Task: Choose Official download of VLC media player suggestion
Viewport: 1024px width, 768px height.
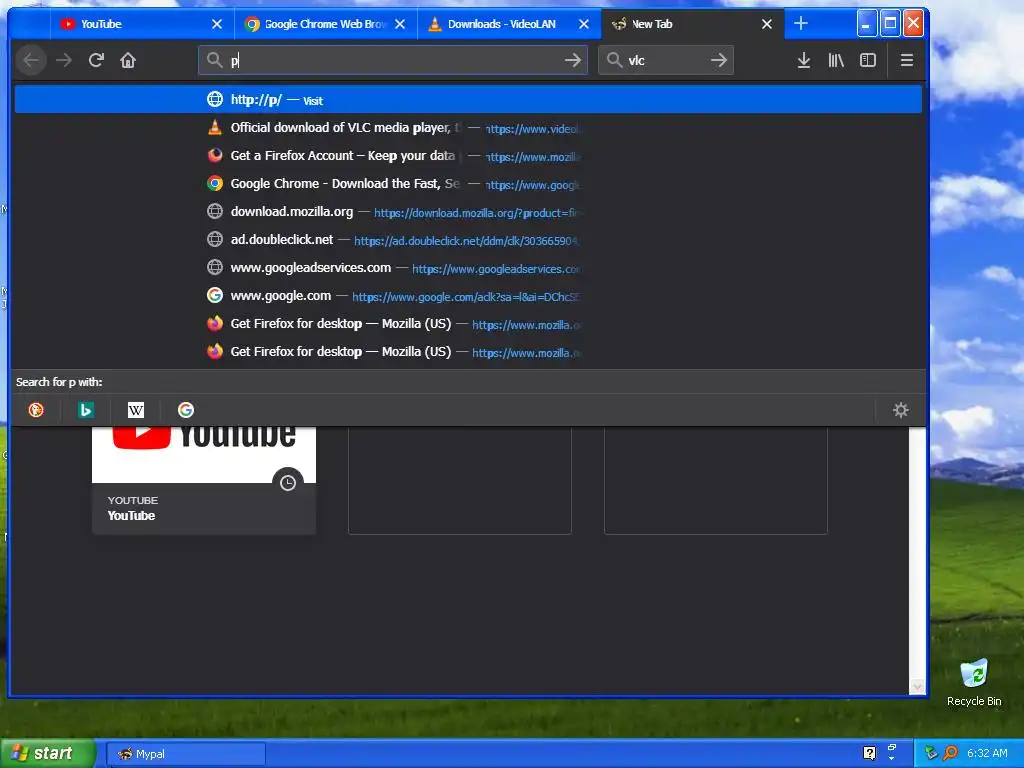Action: point(468,128)
